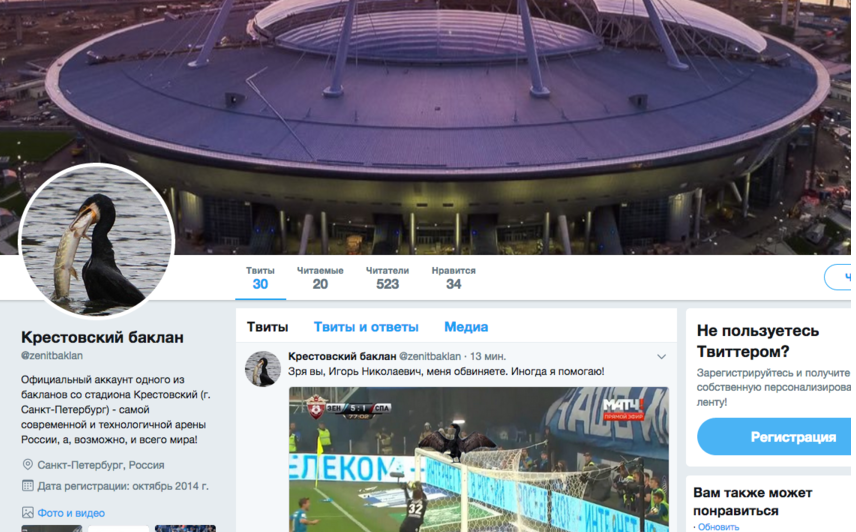Click the small tweet author avatar
Image resolution: width=856 pixels, height=532 pixels.
coord(263,369)
